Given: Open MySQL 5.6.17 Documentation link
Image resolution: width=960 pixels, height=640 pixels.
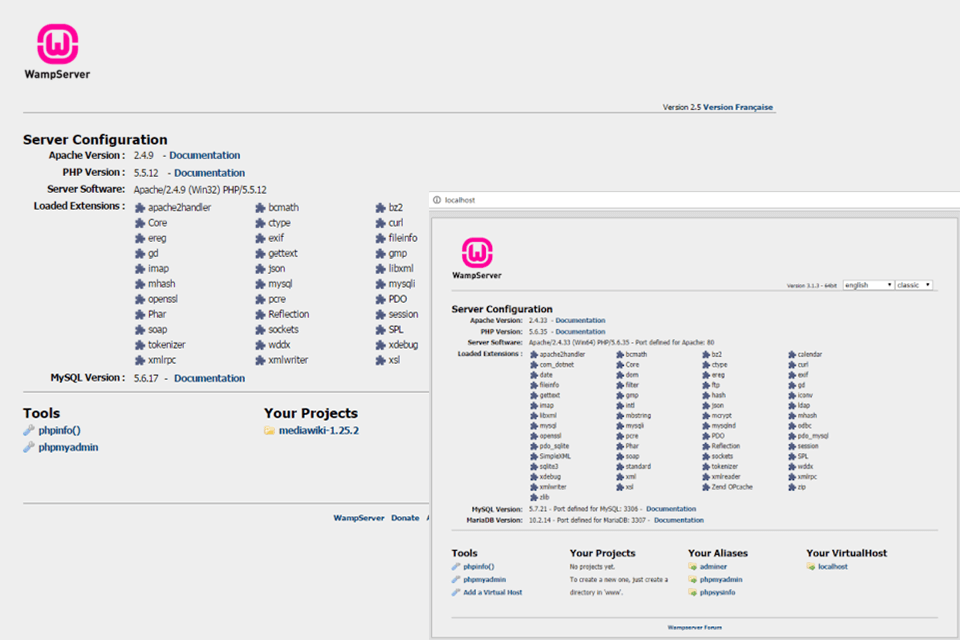Looking at the screenshot, I should coord(209,378).
